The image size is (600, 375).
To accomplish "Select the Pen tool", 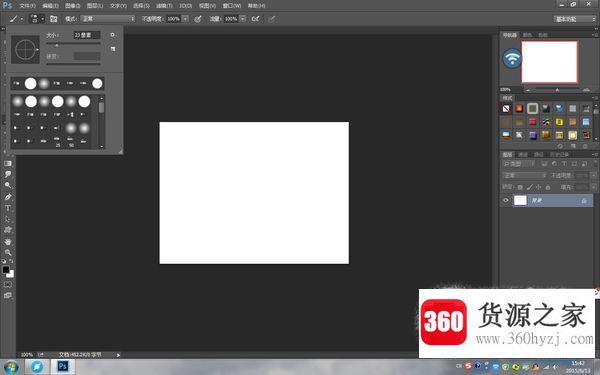I will pyautogui.click(x=8, y=197).
